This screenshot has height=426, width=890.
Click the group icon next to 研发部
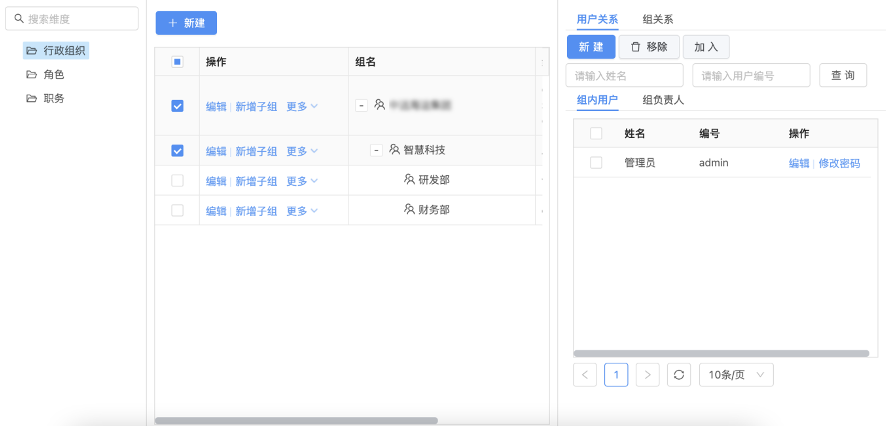point(409,179)
